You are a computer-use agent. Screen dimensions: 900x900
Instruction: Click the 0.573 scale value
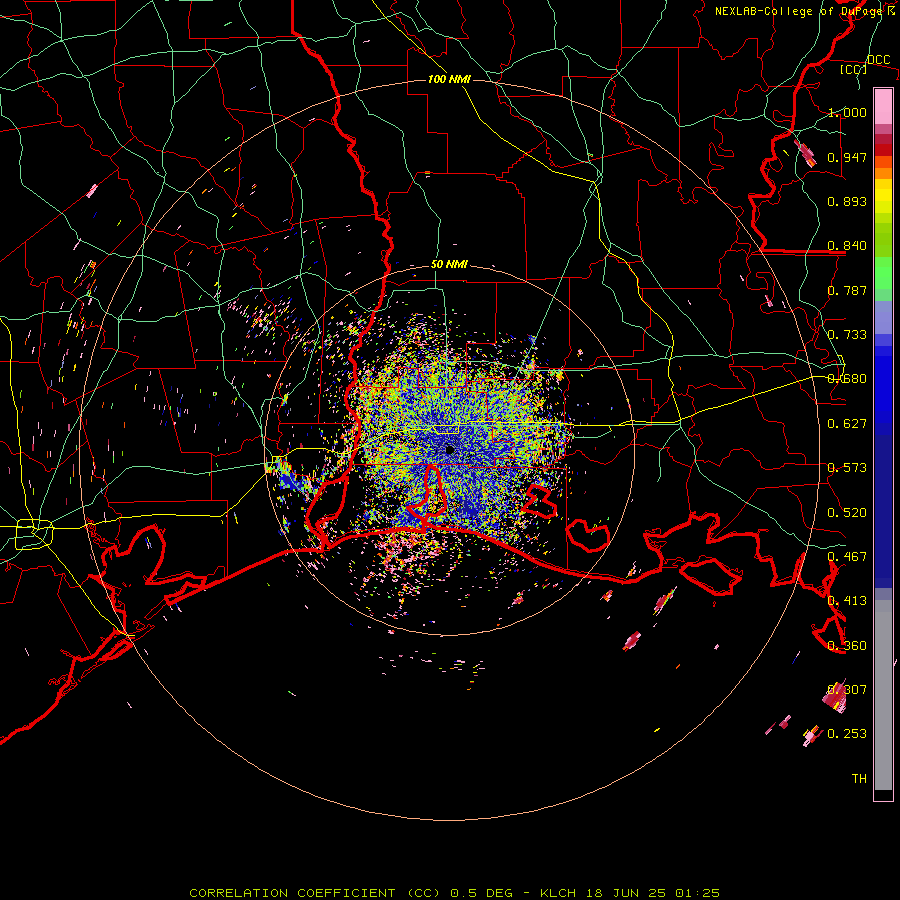click(x=847, y=468)
